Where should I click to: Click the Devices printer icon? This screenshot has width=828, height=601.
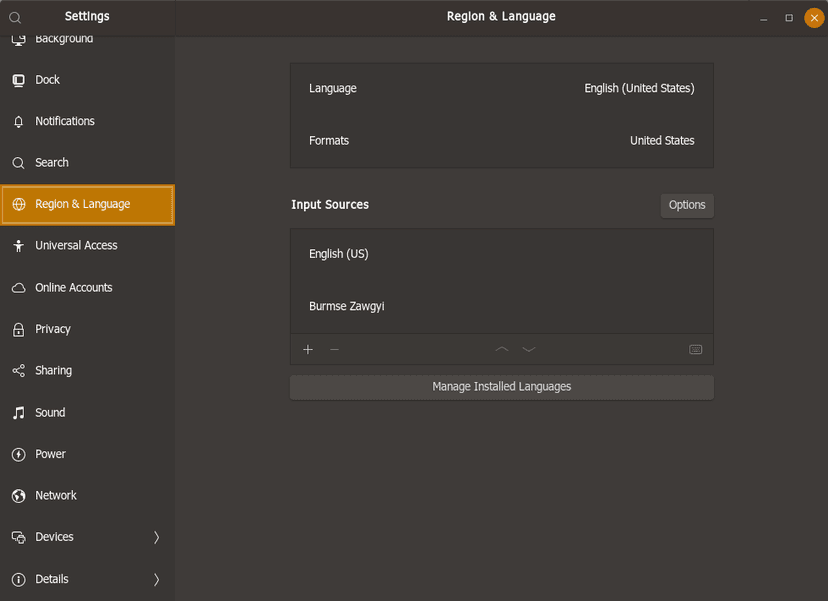pos(18,537)
